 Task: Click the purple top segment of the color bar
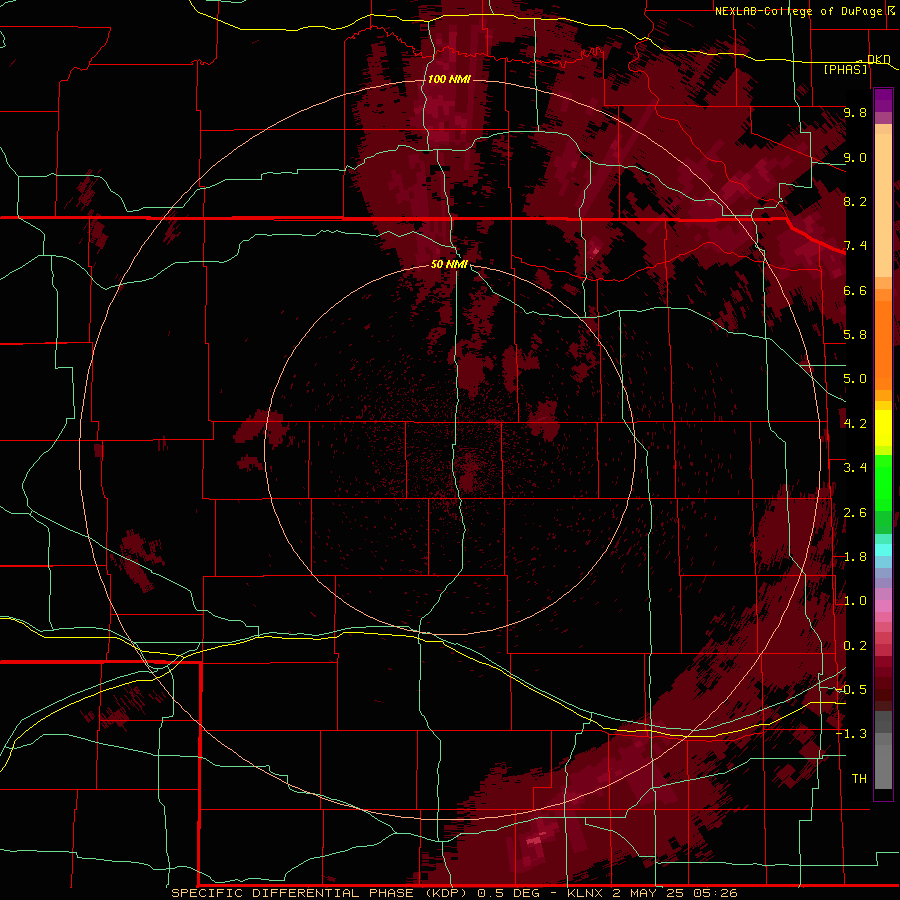pyautogui.click(x=883, y=100)
